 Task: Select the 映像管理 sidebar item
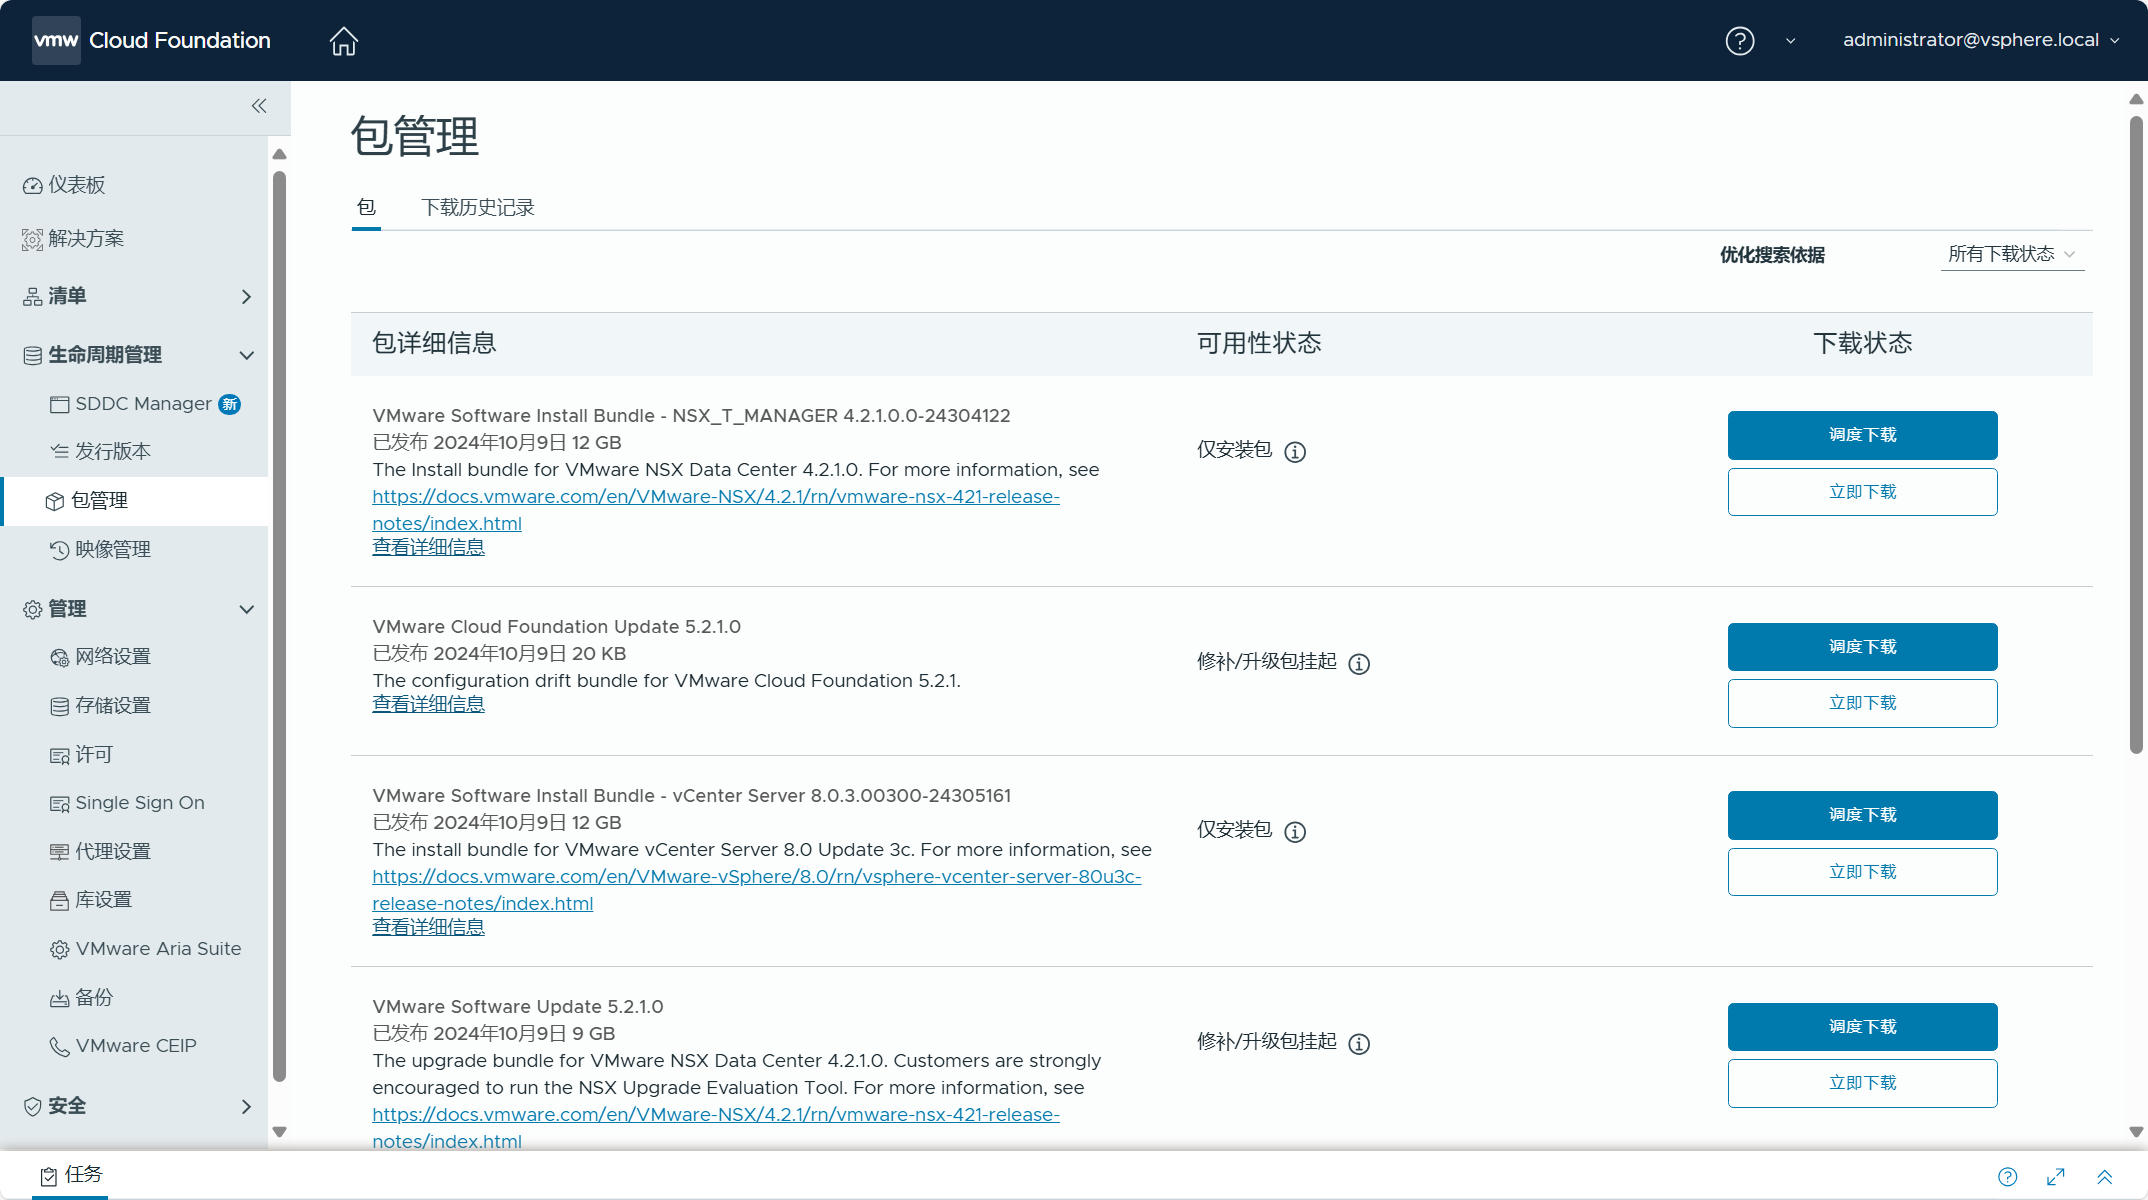click(x=113, y=550)
